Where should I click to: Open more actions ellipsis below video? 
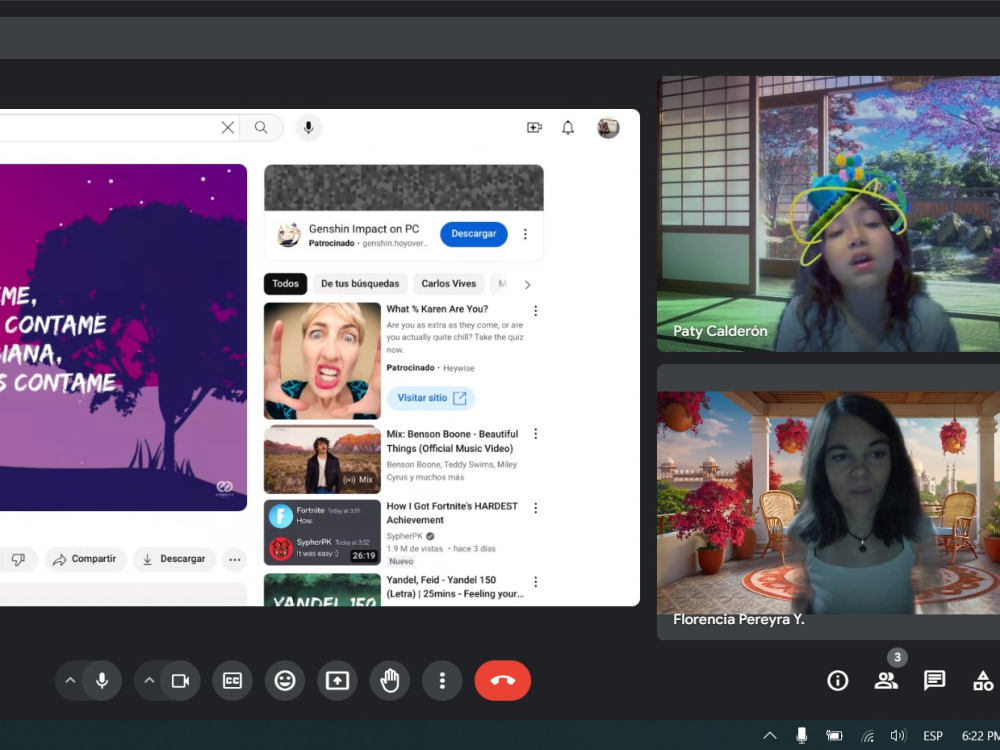pyautogui.click(x=235, y=560)
